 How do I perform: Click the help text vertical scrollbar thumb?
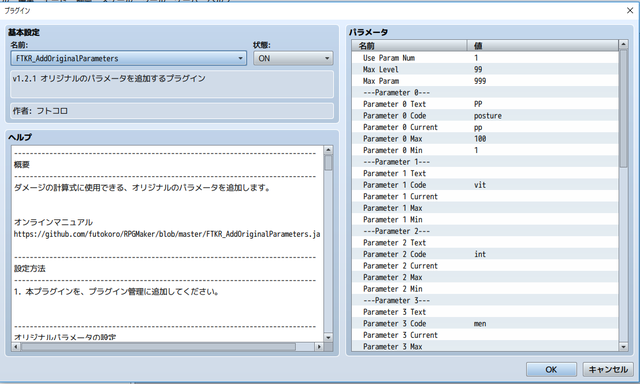[328, 163]
